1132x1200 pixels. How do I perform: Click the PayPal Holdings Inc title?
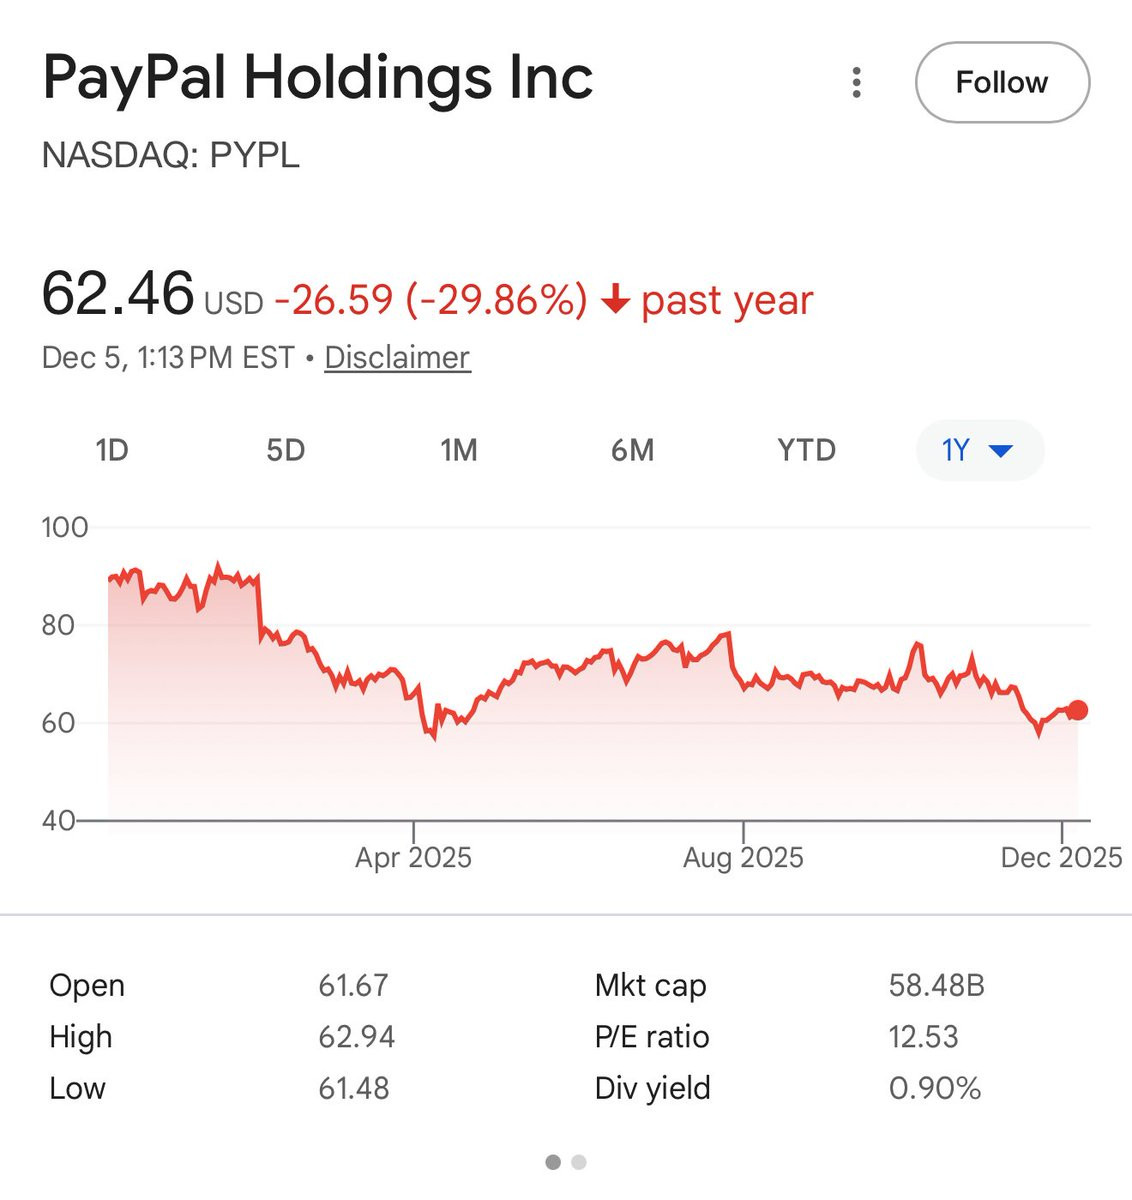(318, 78)
